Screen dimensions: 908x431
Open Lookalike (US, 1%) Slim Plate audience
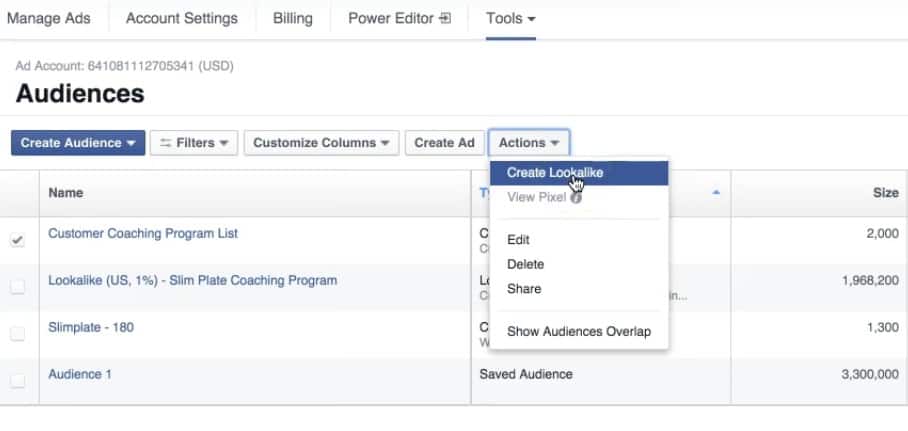point(192,280)
